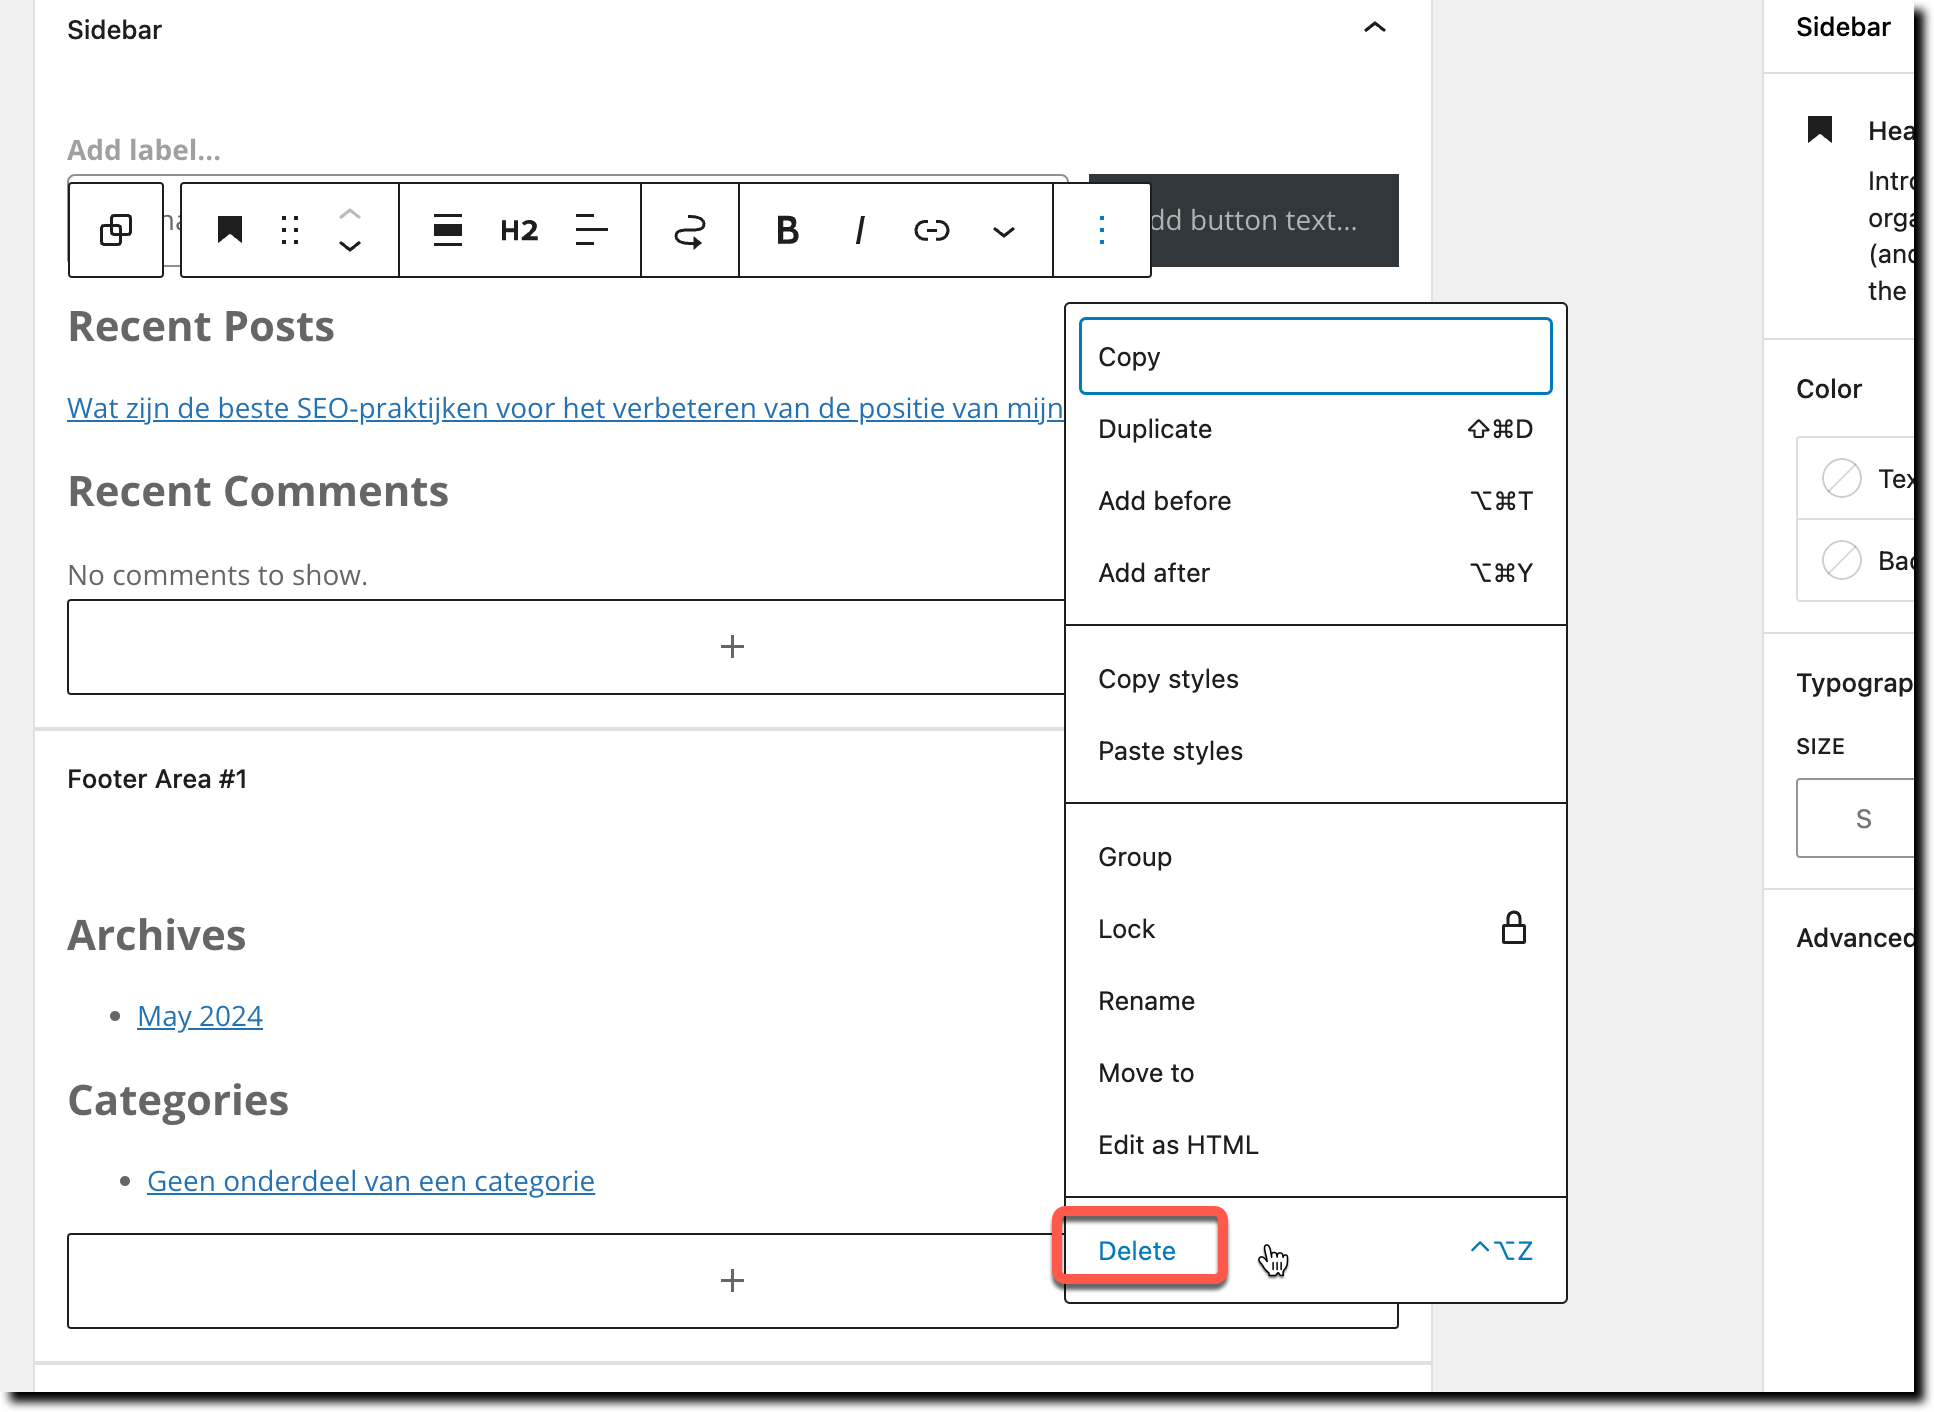
Task: Select Edit as HTML menu entry
Action: 1316,1144
